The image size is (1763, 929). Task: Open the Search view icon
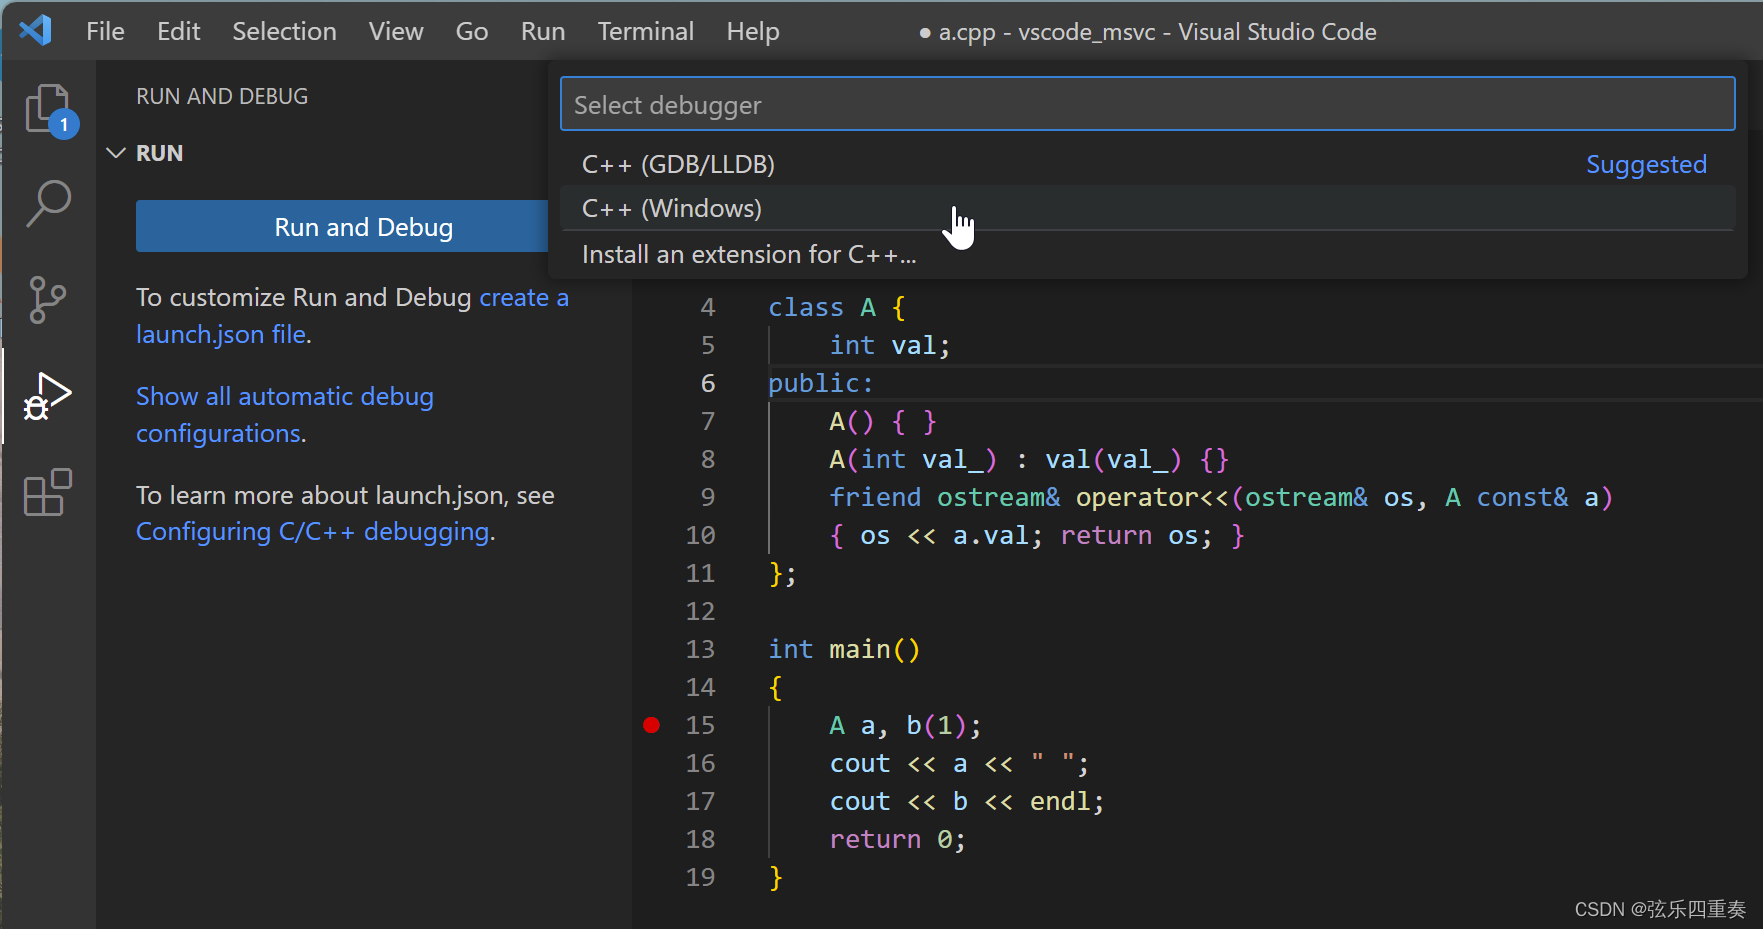[x=48, y=204]
